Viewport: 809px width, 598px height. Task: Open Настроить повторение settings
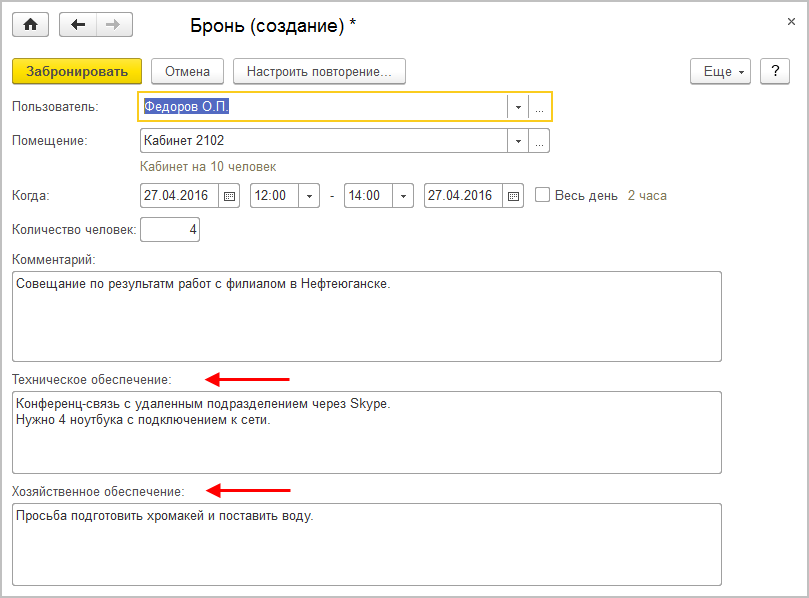tap(319, 71)
